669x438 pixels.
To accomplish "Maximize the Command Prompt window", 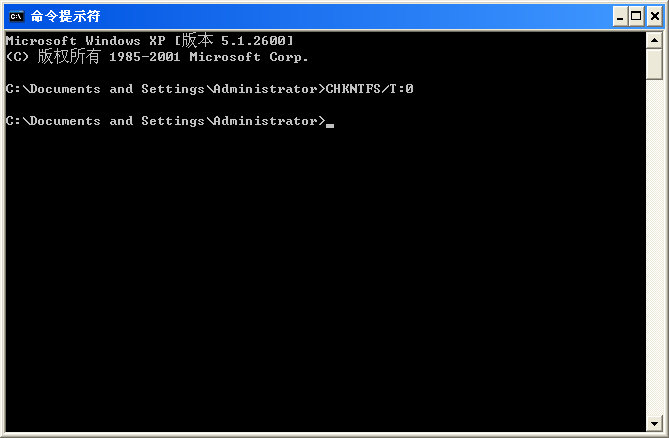I will pos(636,16).
